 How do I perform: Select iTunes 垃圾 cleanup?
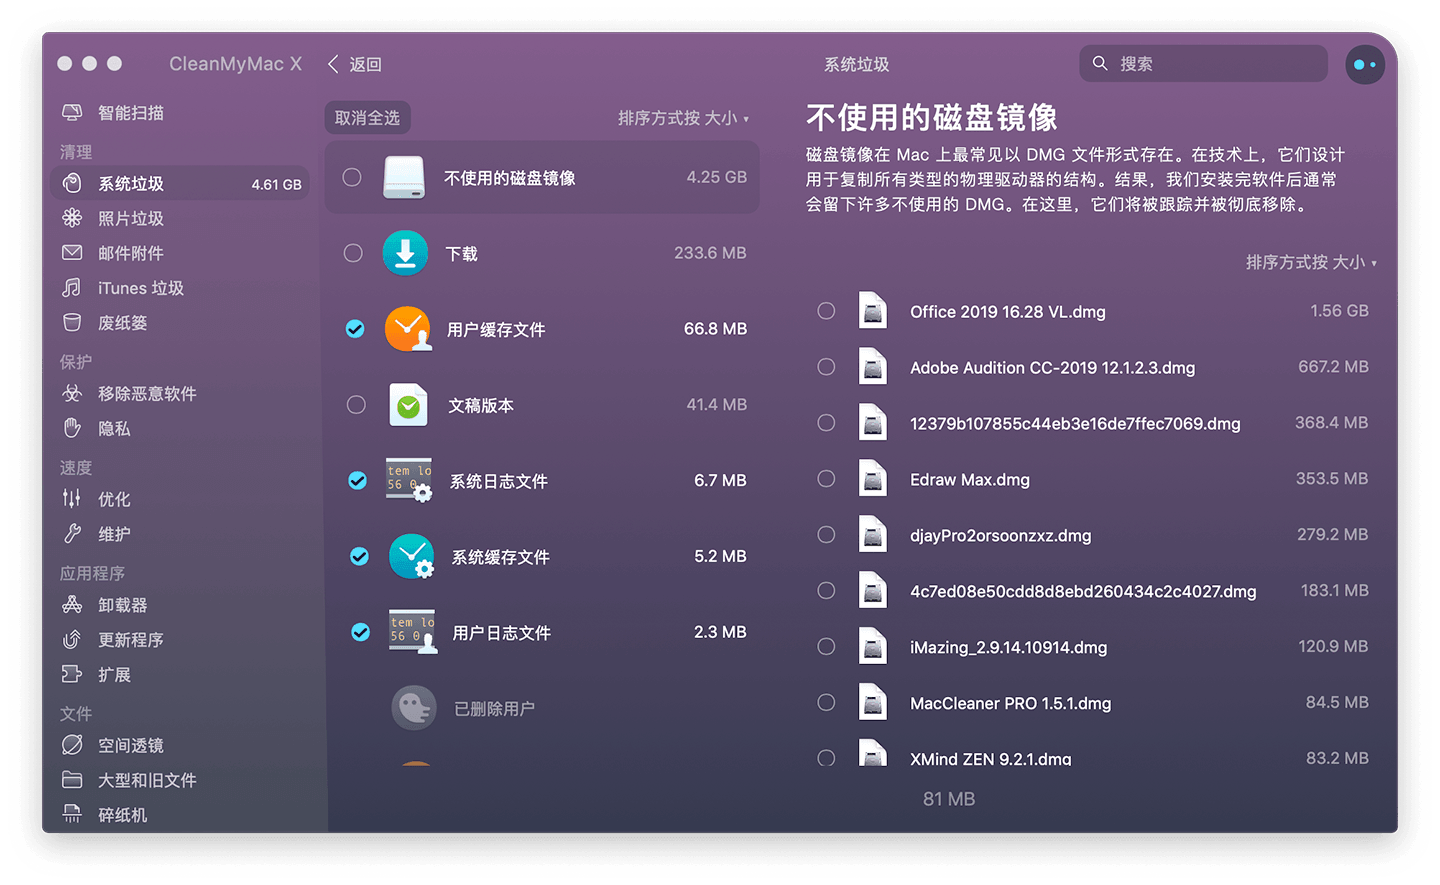(120, 288)
